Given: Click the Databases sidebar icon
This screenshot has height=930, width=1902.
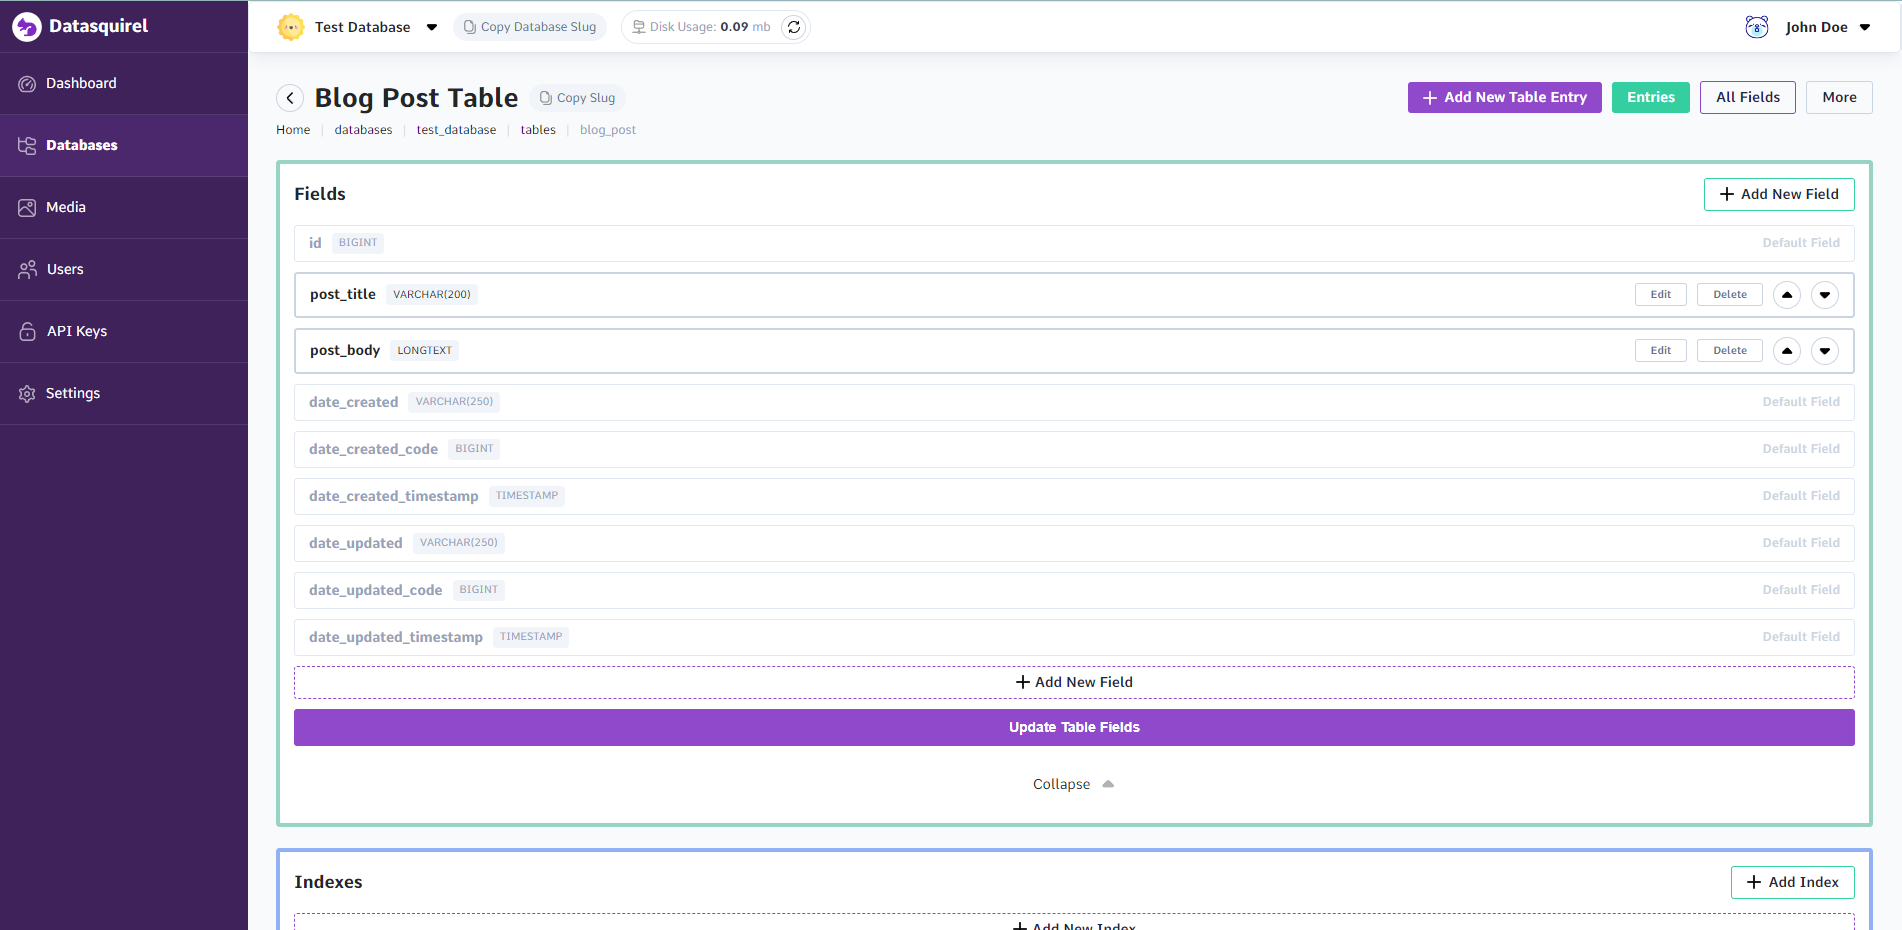Looking at the screenshot, I should click(27, 146).
